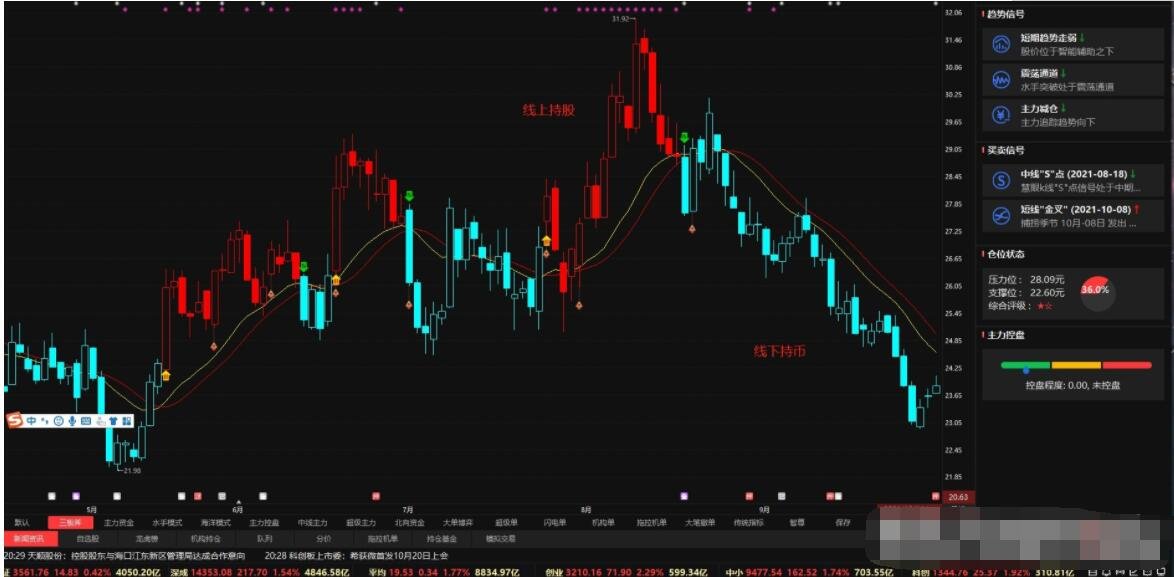Click the green sell arrow near August peak

click(684, 138)
